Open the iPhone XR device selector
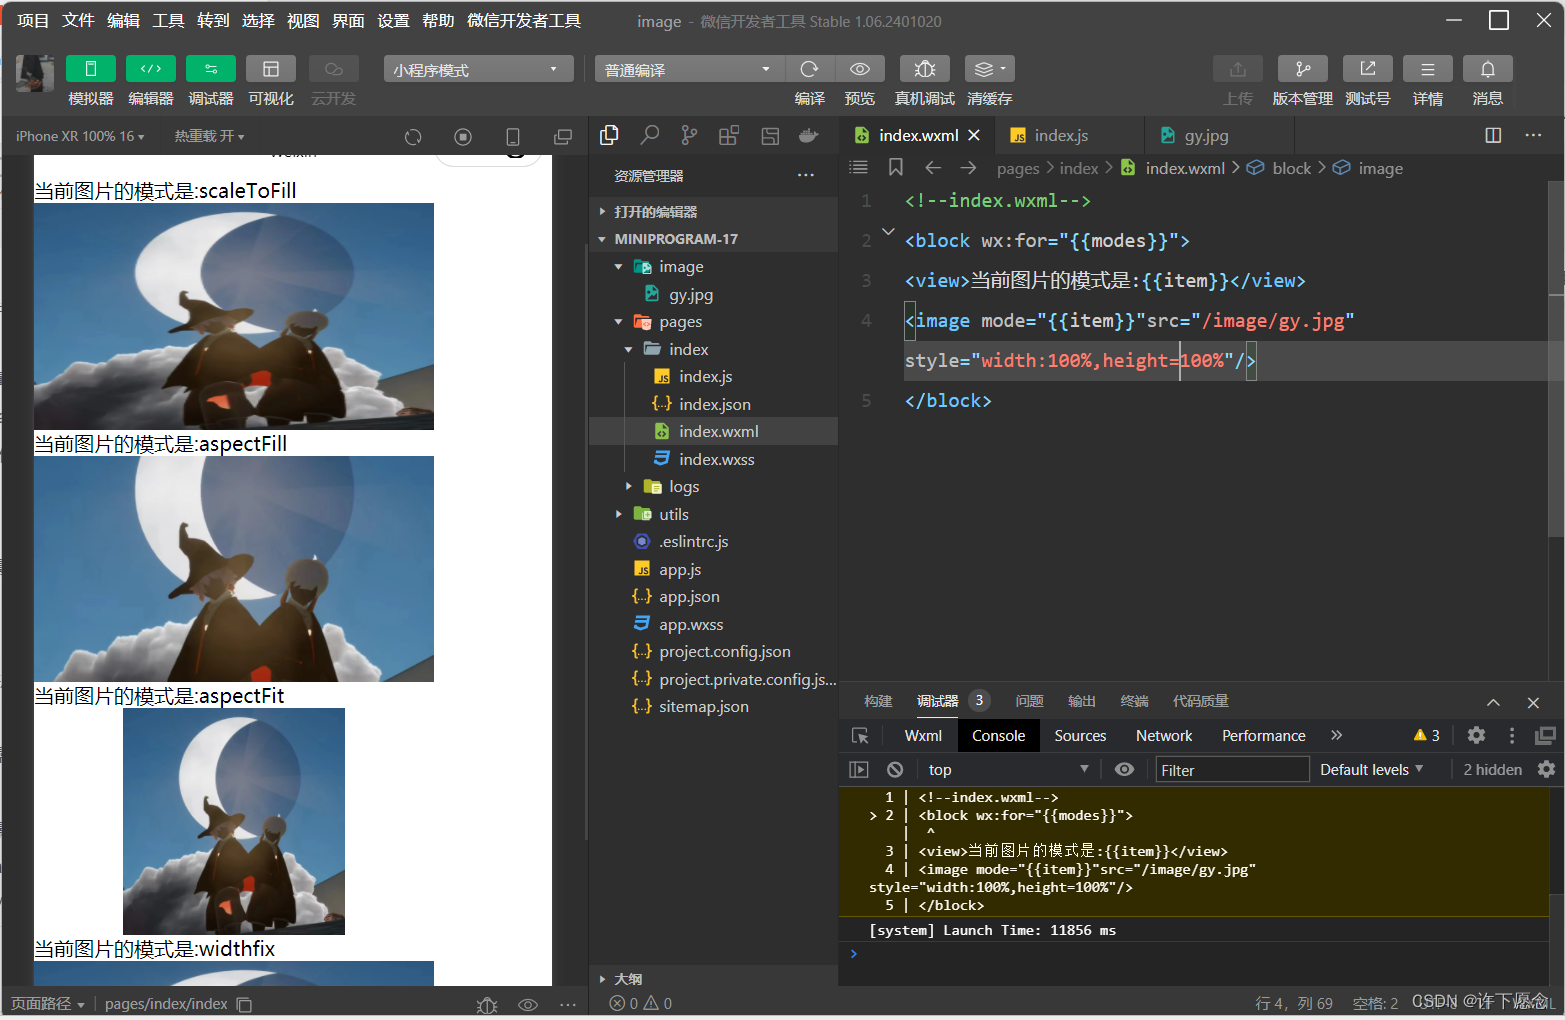Viewport: 1565px width, 1020px height. 80,136
